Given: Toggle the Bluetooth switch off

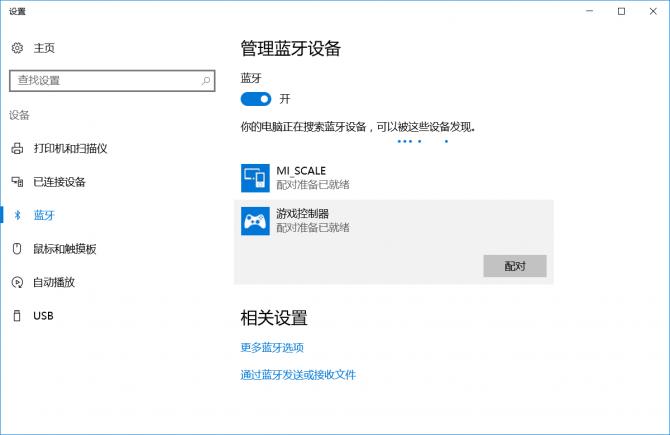Looking at the screenshot, I should click(x=256, y=99).
